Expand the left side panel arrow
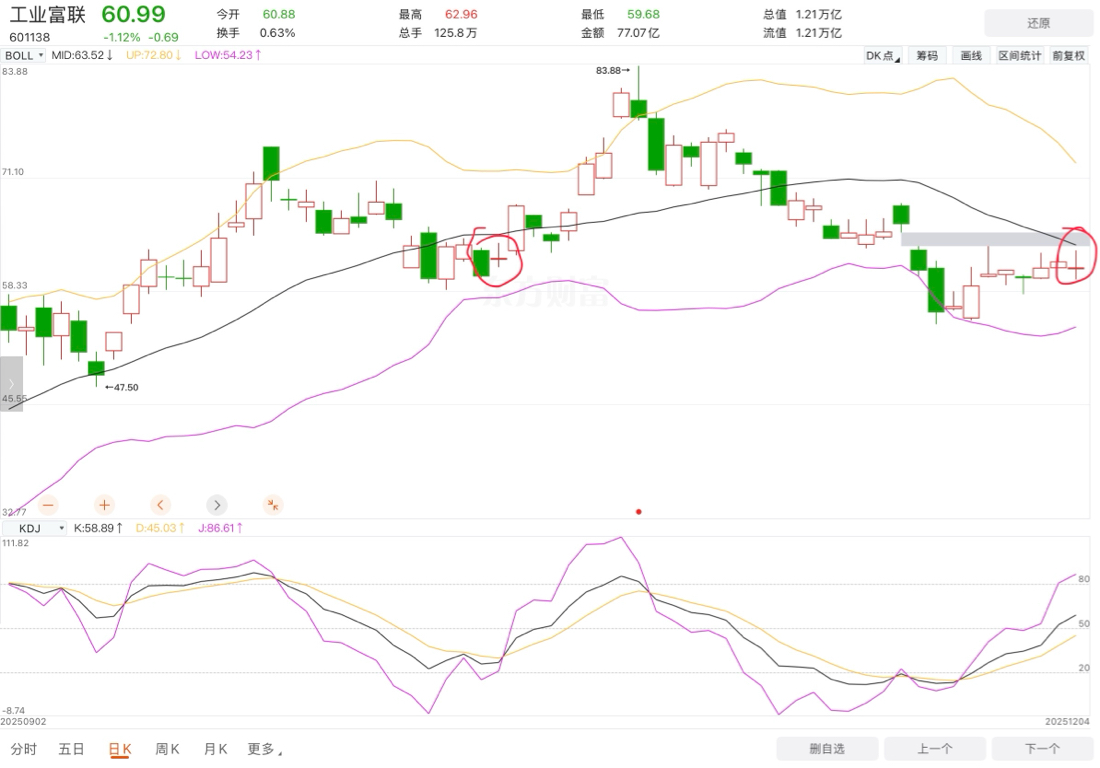 click(11, 384)
